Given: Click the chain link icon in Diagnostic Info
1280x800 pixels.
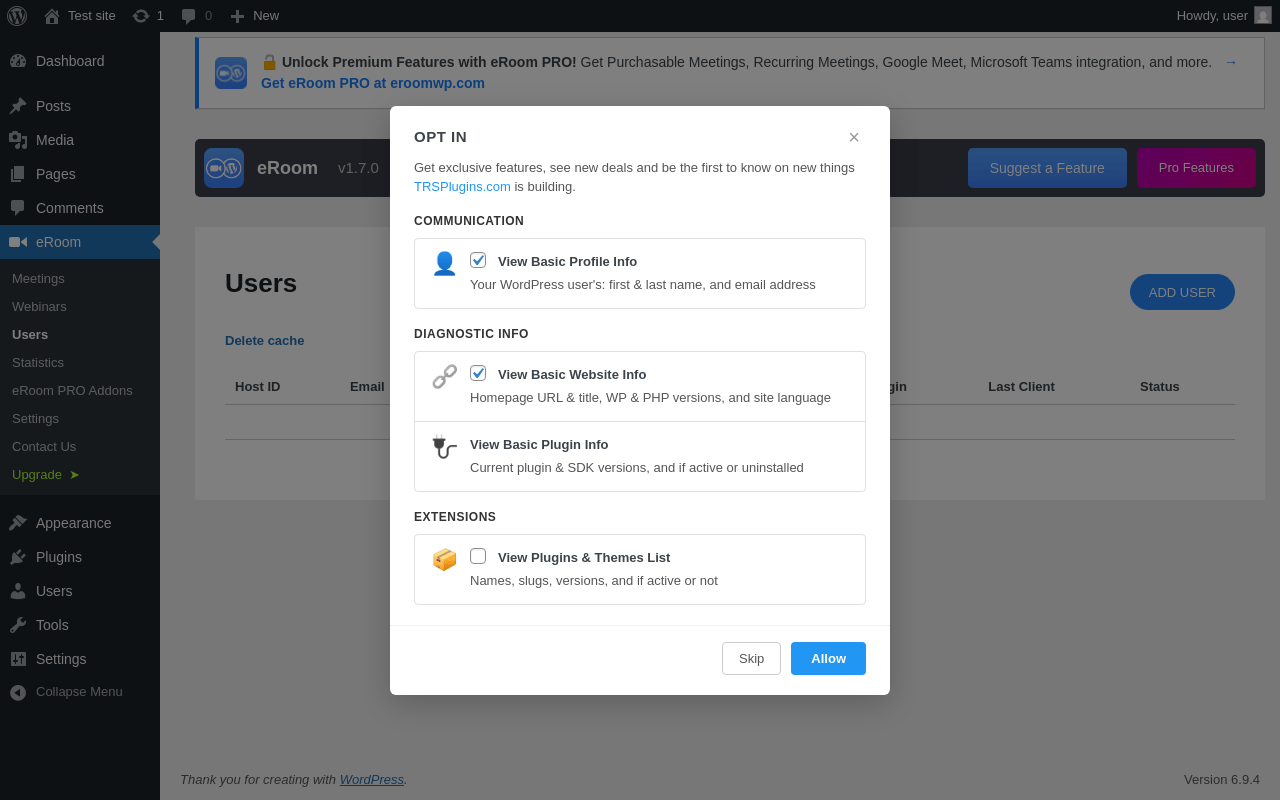Looking at the screenshot, I should [x=444, y=377].
